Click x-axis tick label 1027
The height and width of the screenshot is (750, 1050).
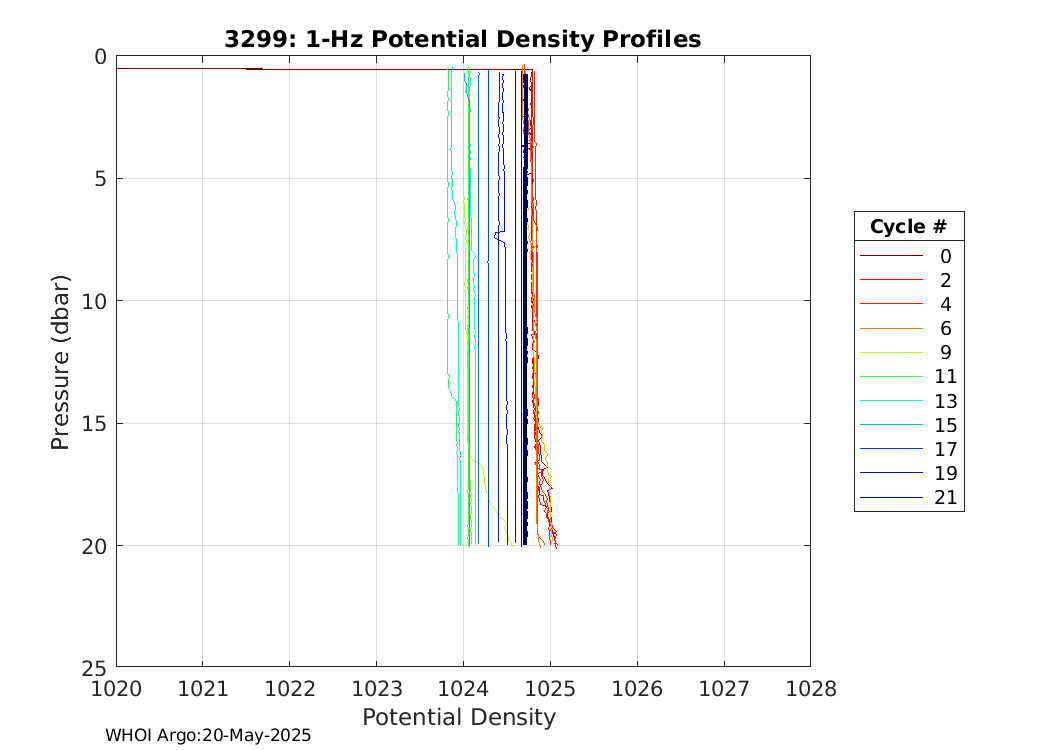724,688
